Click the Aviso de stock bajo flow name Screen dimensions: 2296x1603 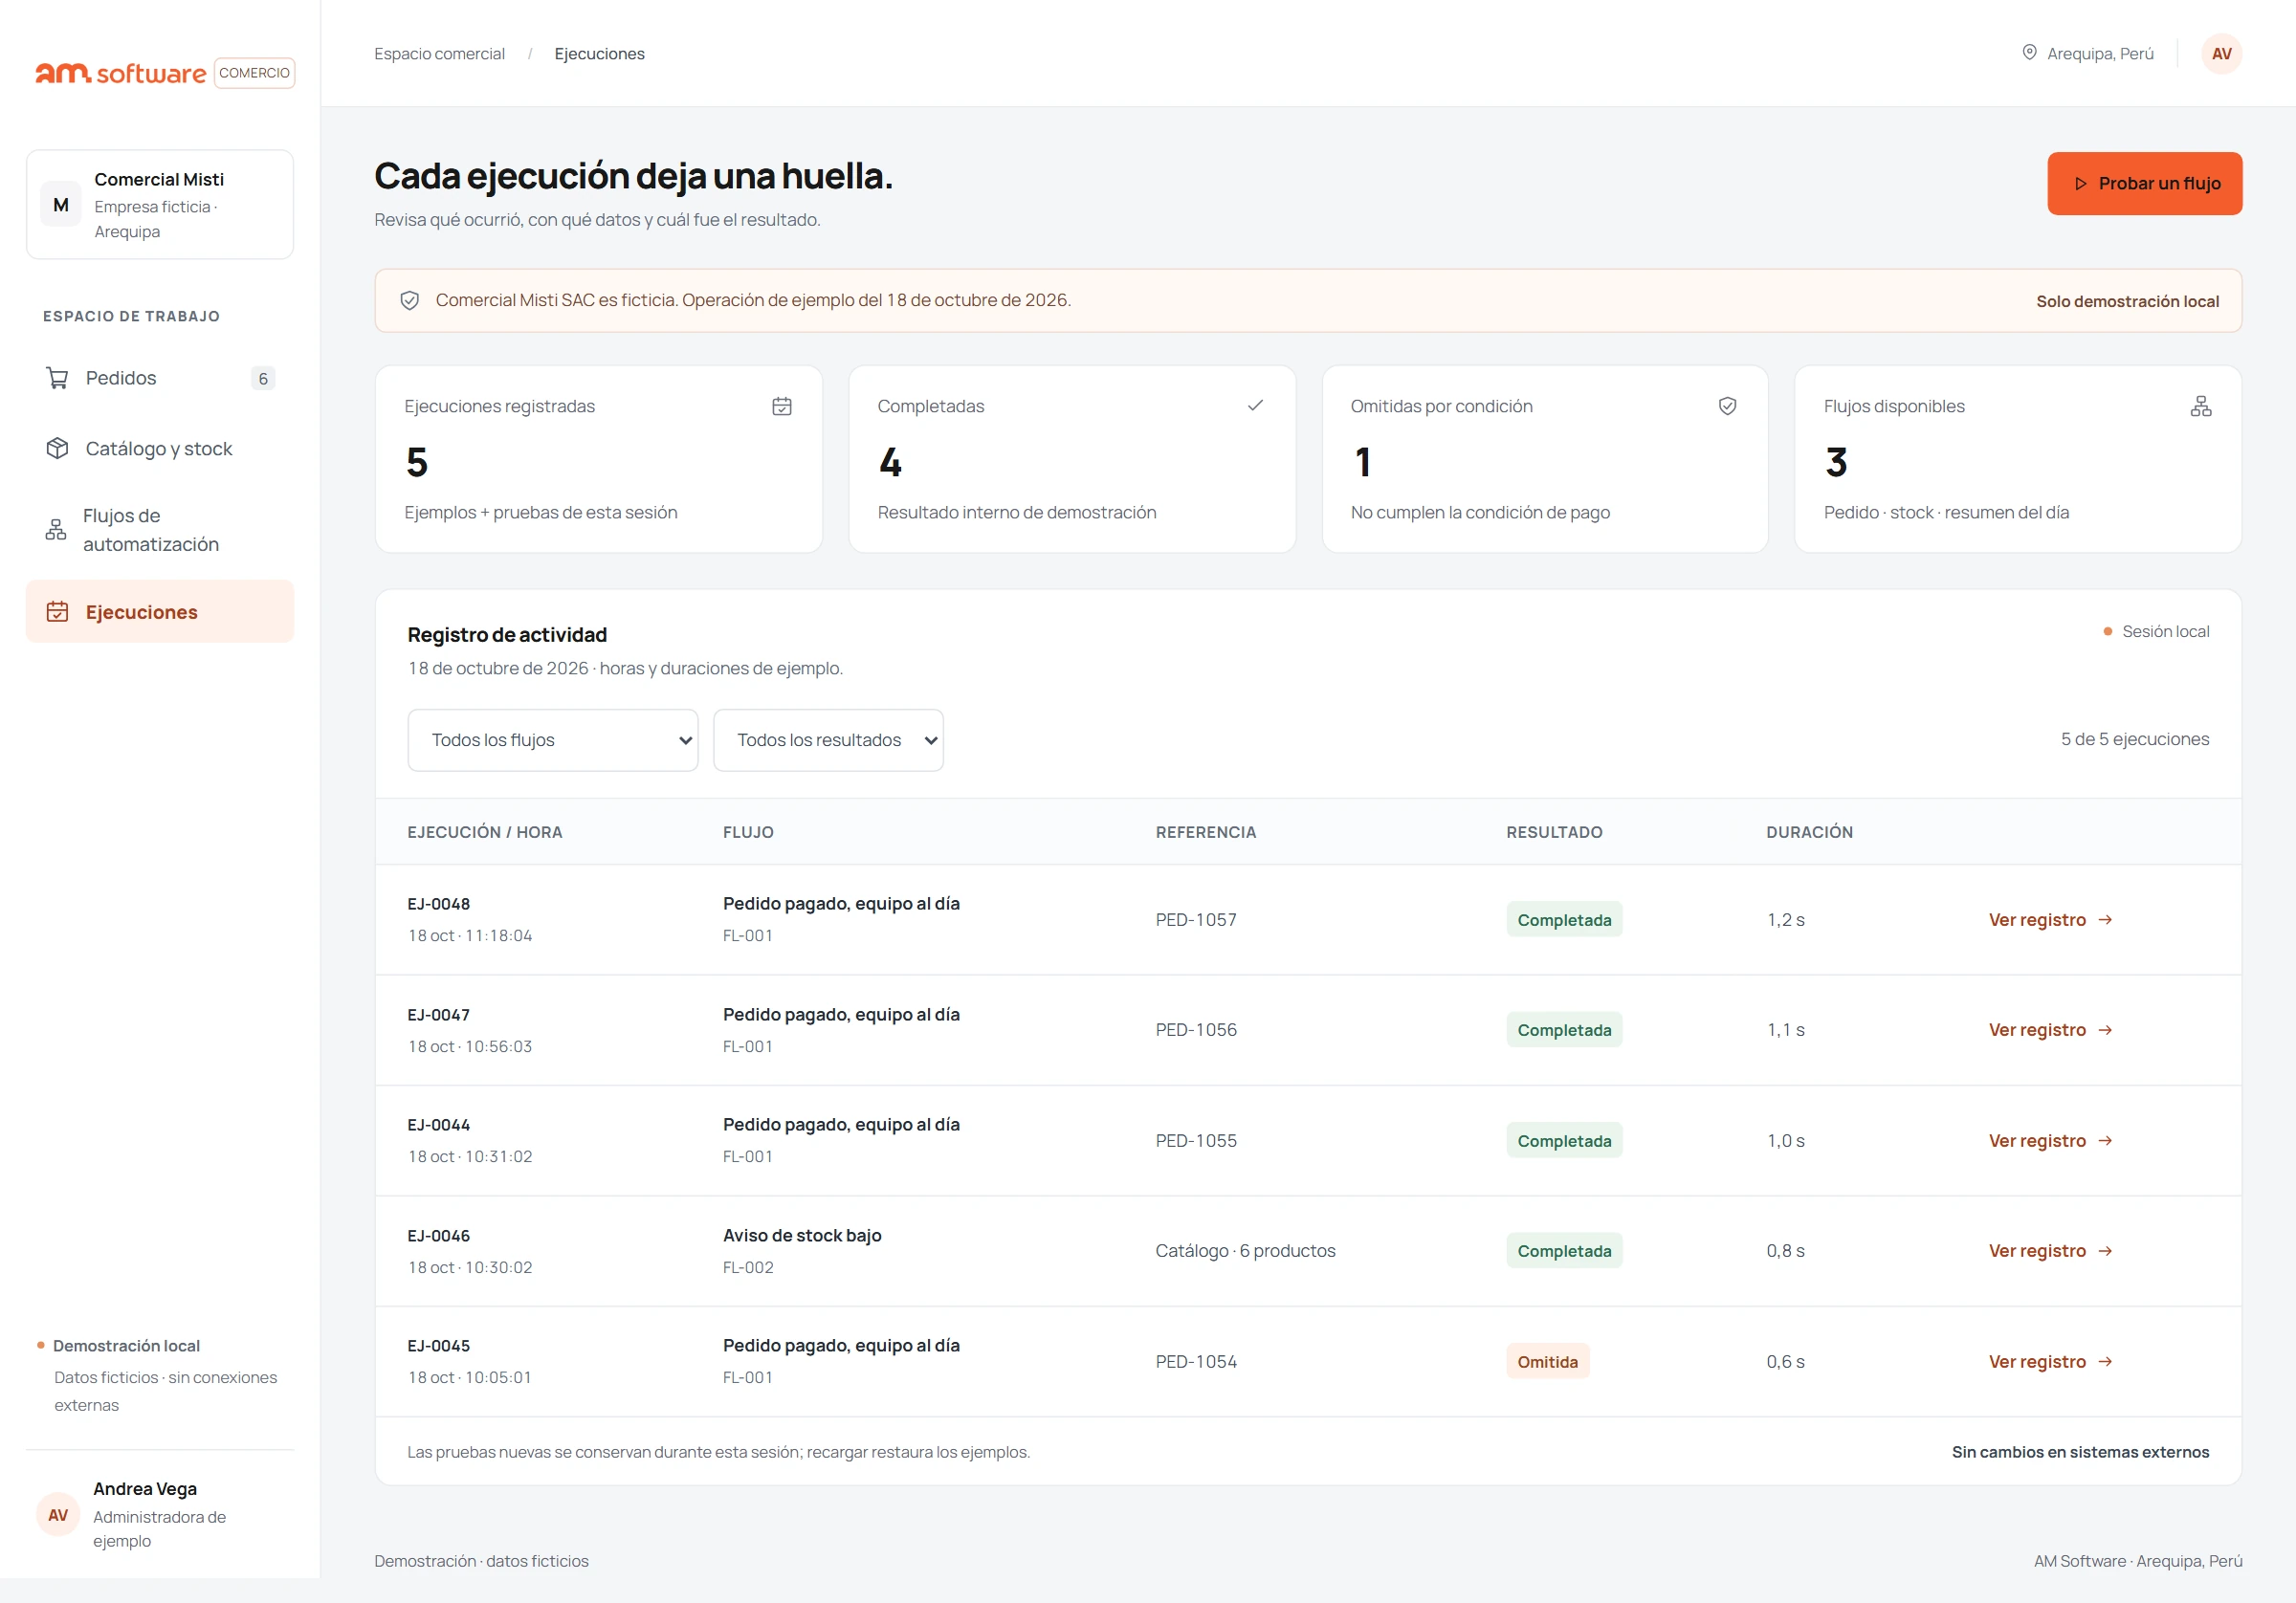point(802,1236)
